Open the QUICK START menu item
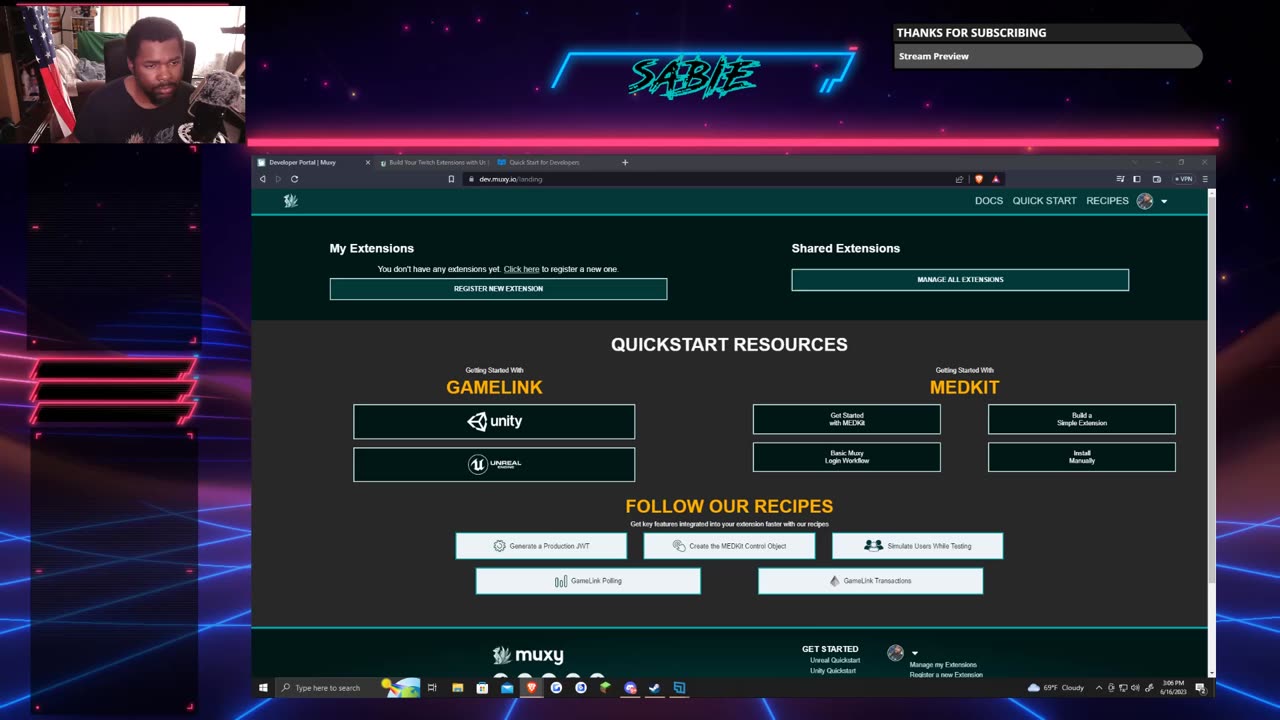This screenshot has width=1280, height=720. [x=1044, y=201]
